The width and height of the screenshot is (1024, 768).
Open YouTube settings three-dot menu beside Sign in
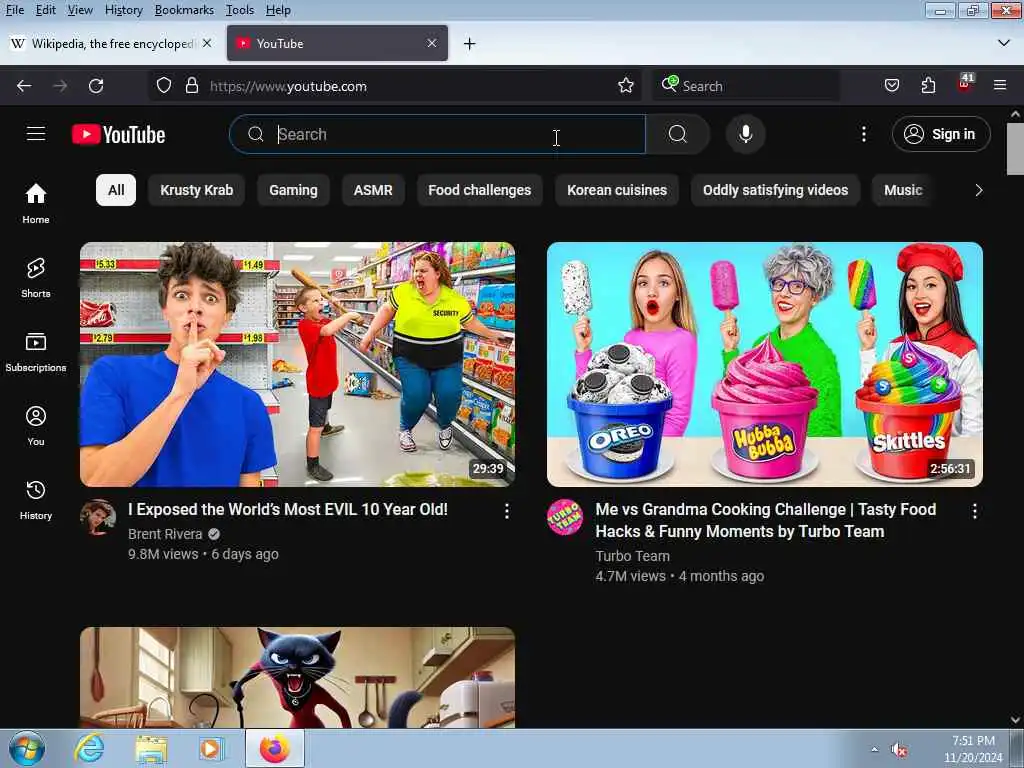tap(863, 134)
